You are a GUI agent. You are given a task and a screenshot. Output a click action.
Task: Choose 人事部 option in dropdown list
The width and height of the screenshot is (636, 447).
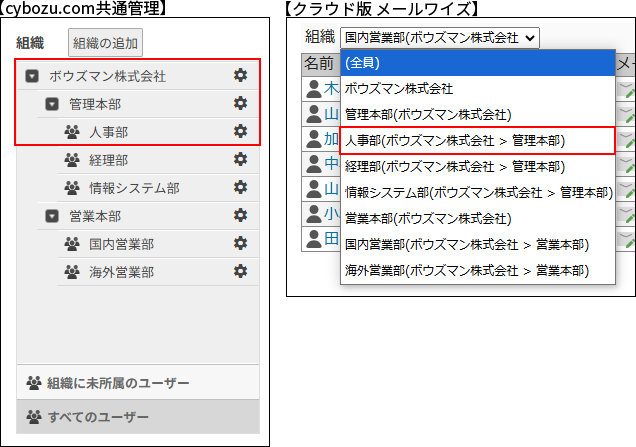[x=477, y=141]
